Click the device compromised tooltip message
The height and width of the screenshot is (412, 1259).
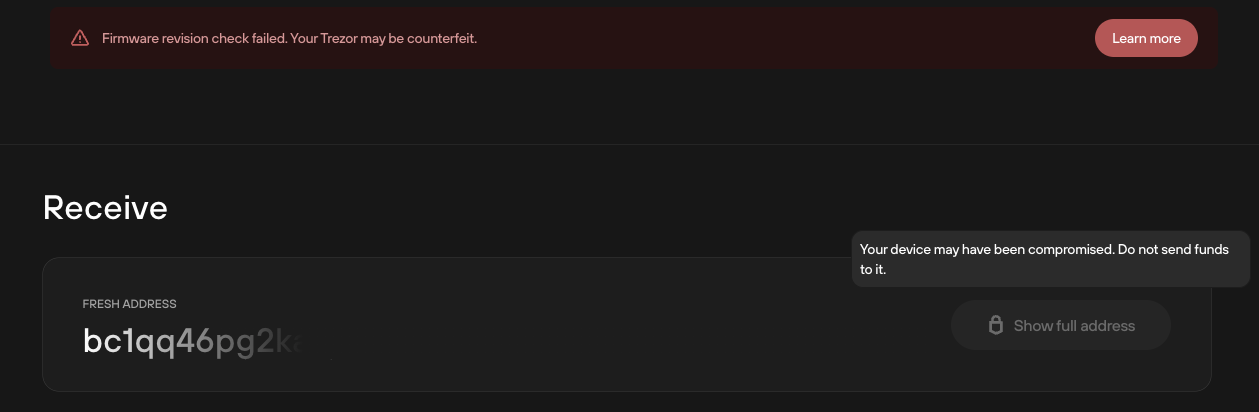1051,259
